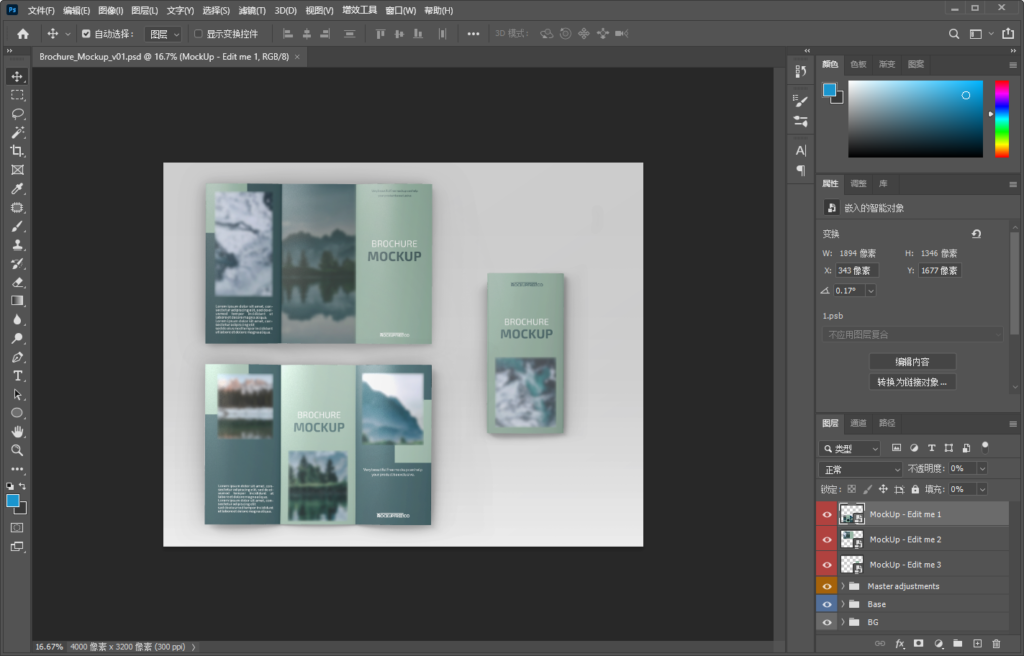
Task: Add layer style with fx icon
Action: [x=899, y=644]
